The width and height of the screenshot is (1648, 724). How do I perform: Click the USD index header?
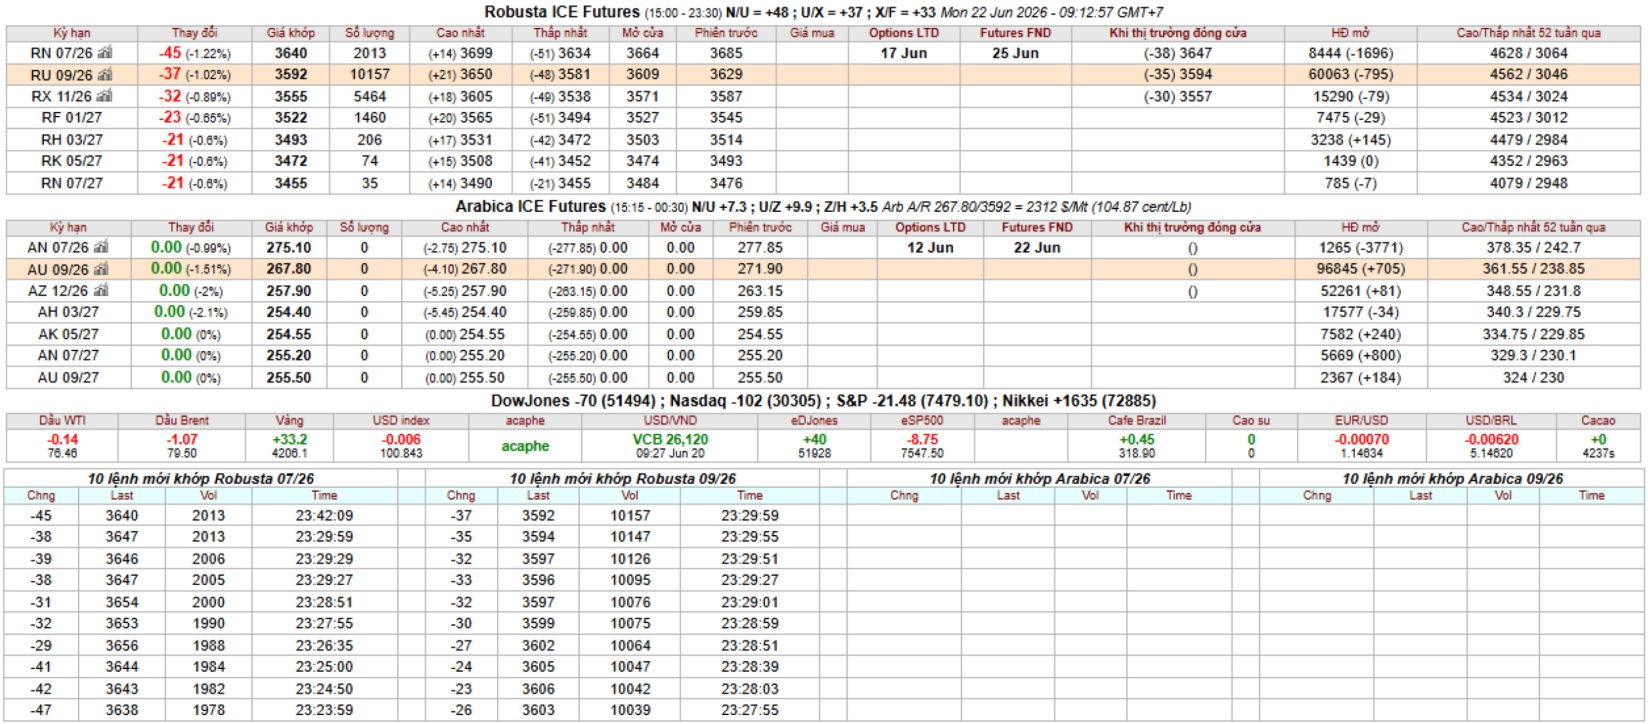(x=401, y=421)
